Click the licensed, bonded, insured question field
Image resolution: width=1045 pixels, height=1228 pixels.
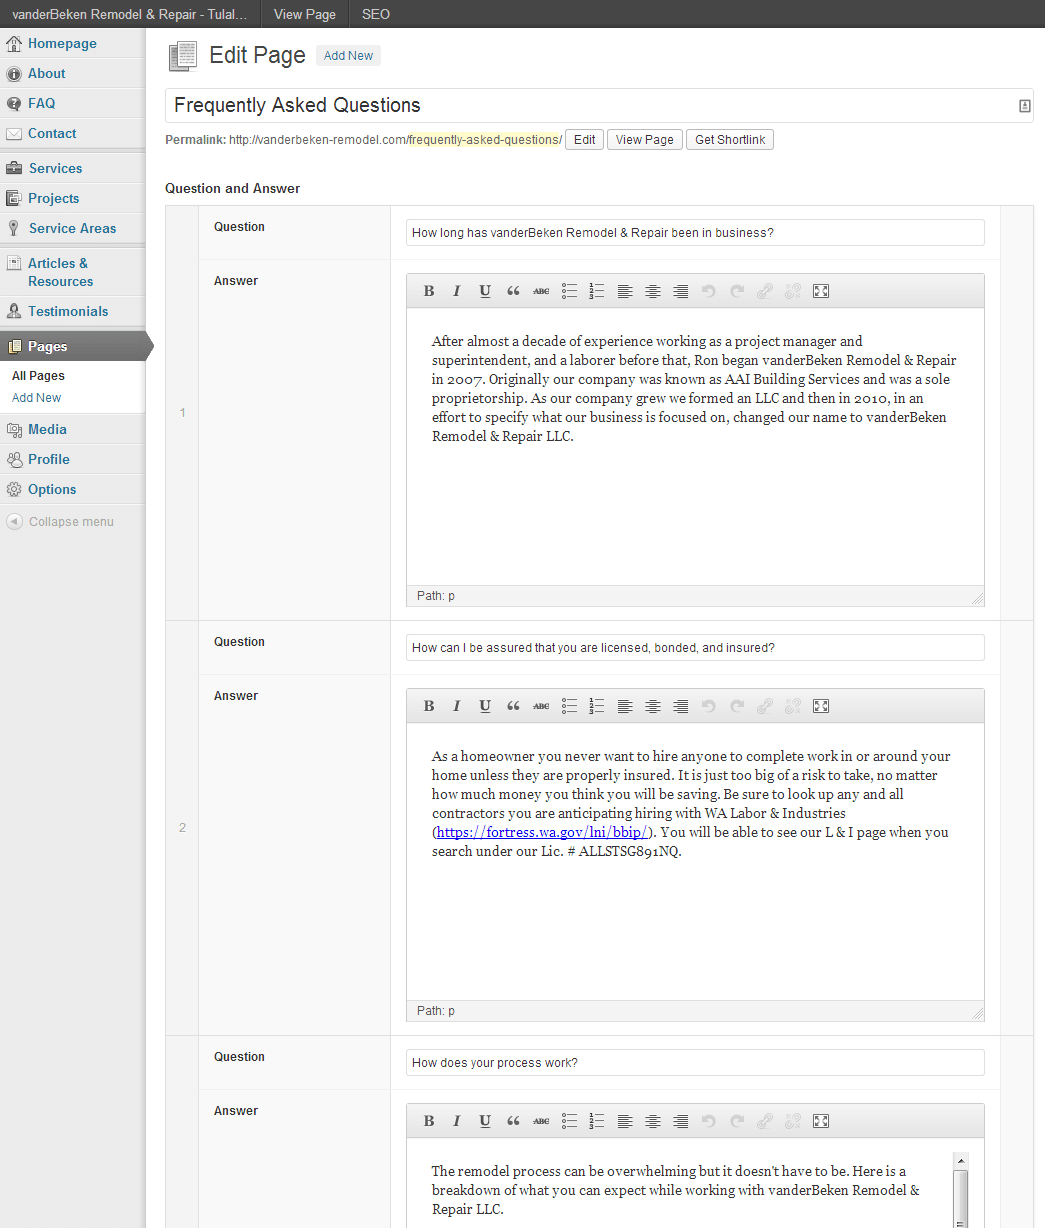(x=695, y=648)
